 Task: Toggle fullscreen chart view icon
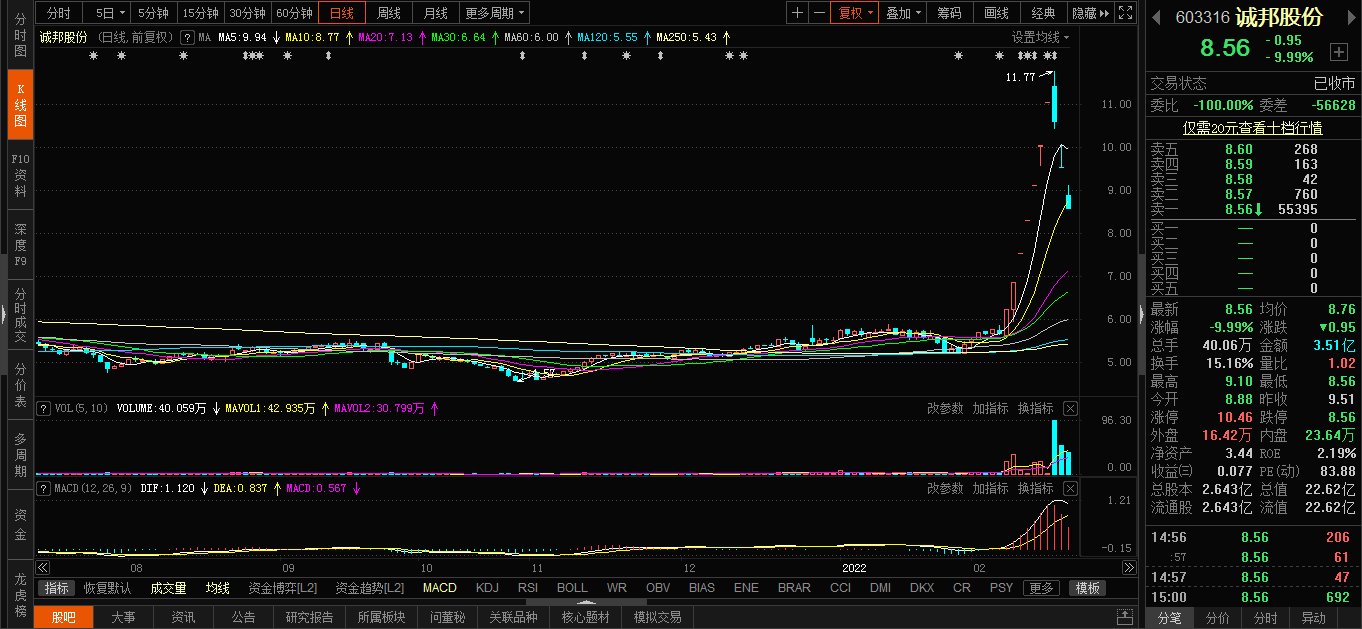click(1126, 13)
